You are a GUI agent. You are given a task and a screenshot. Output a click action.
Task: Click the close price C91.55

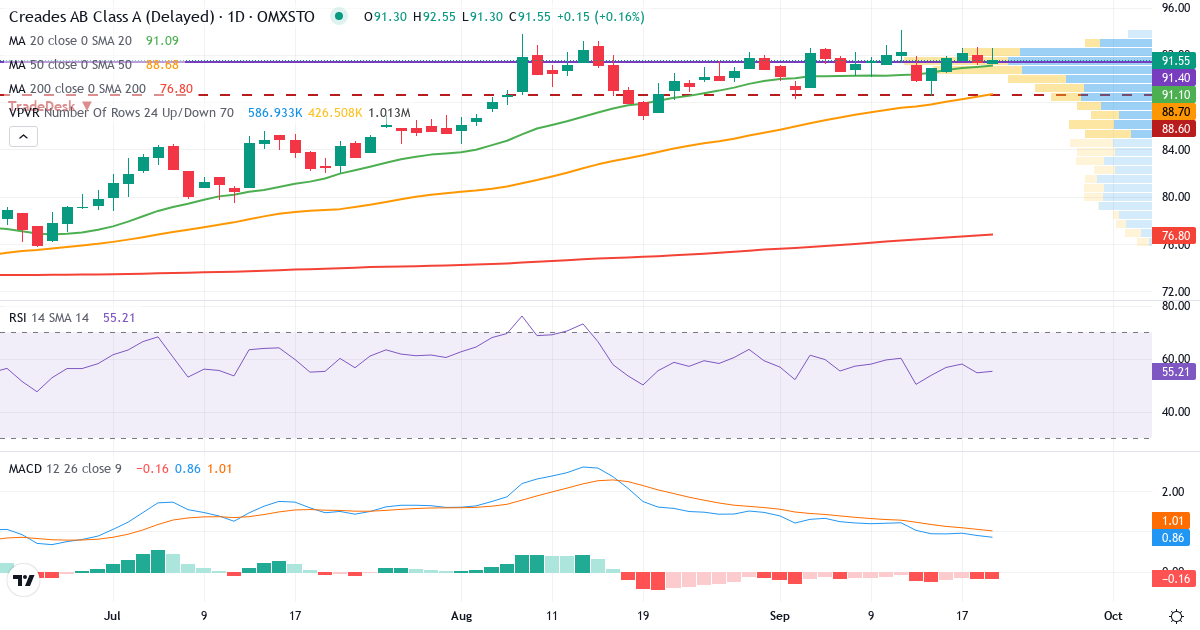(529, 17)
